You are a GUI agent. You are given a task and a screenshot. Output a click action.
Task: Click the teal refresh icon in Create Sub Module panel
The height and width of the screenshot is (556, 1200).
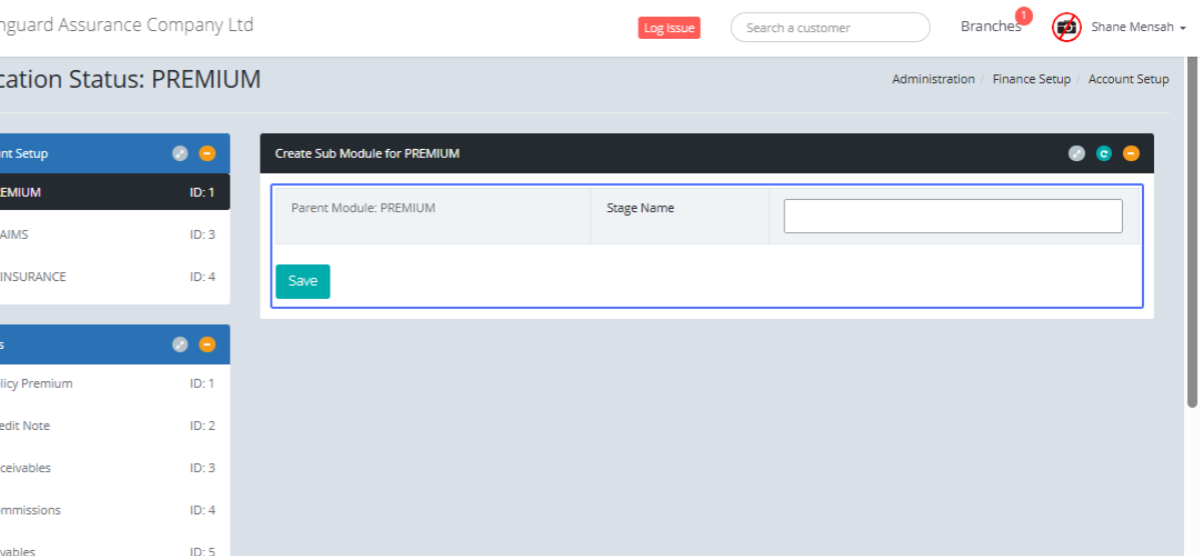[x=1104, y=154]
